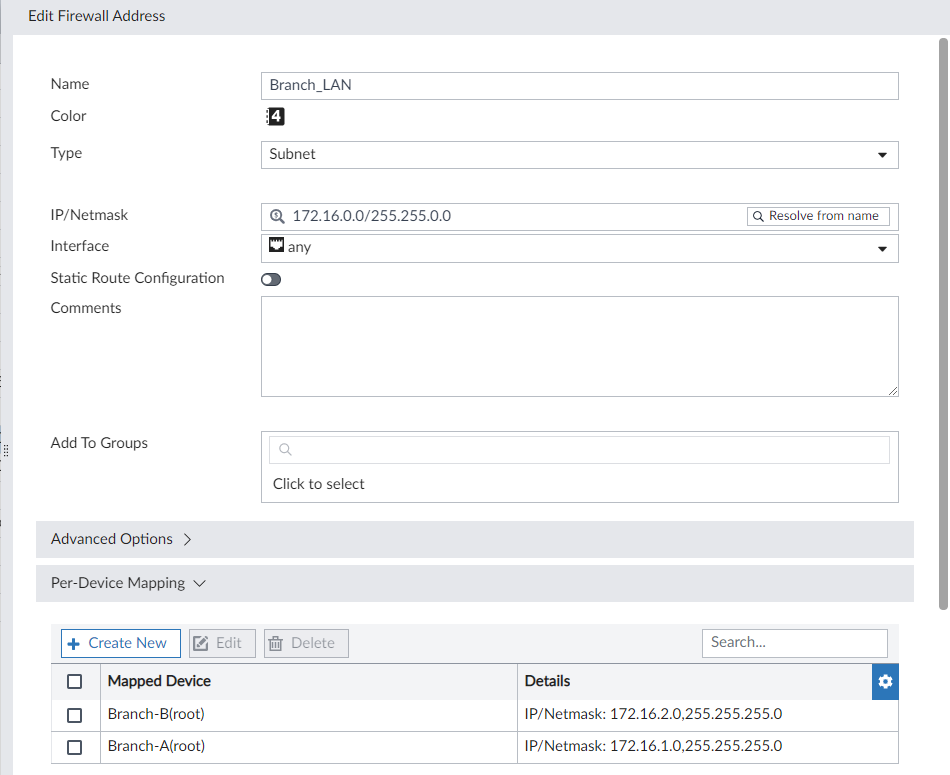This screenshot has height=775, width=950.
Task: Click the search icon inside Add To Groups
Action: click(x=285, y=449)
